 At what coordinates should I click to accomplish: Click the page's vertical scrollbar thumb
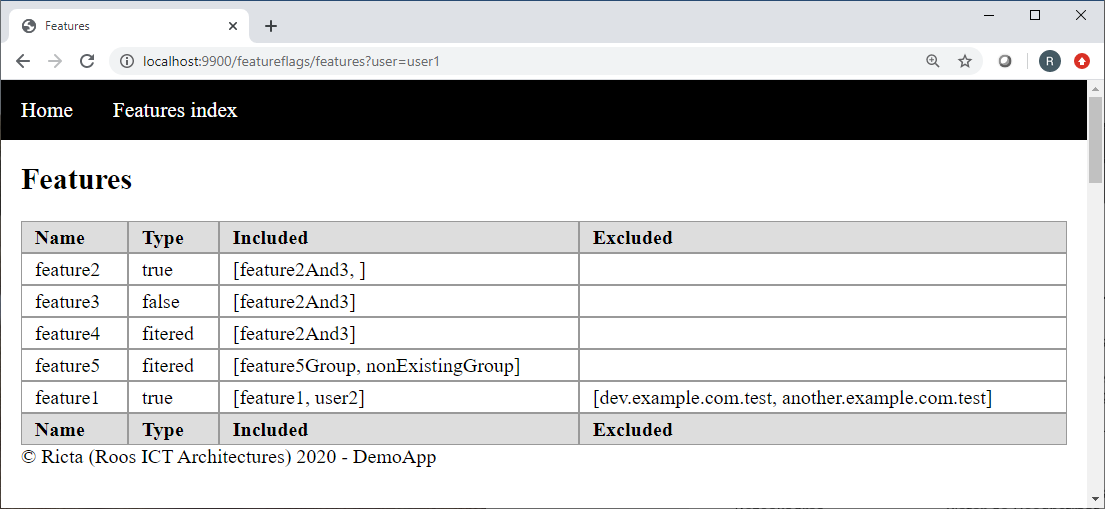(1096, 140)
